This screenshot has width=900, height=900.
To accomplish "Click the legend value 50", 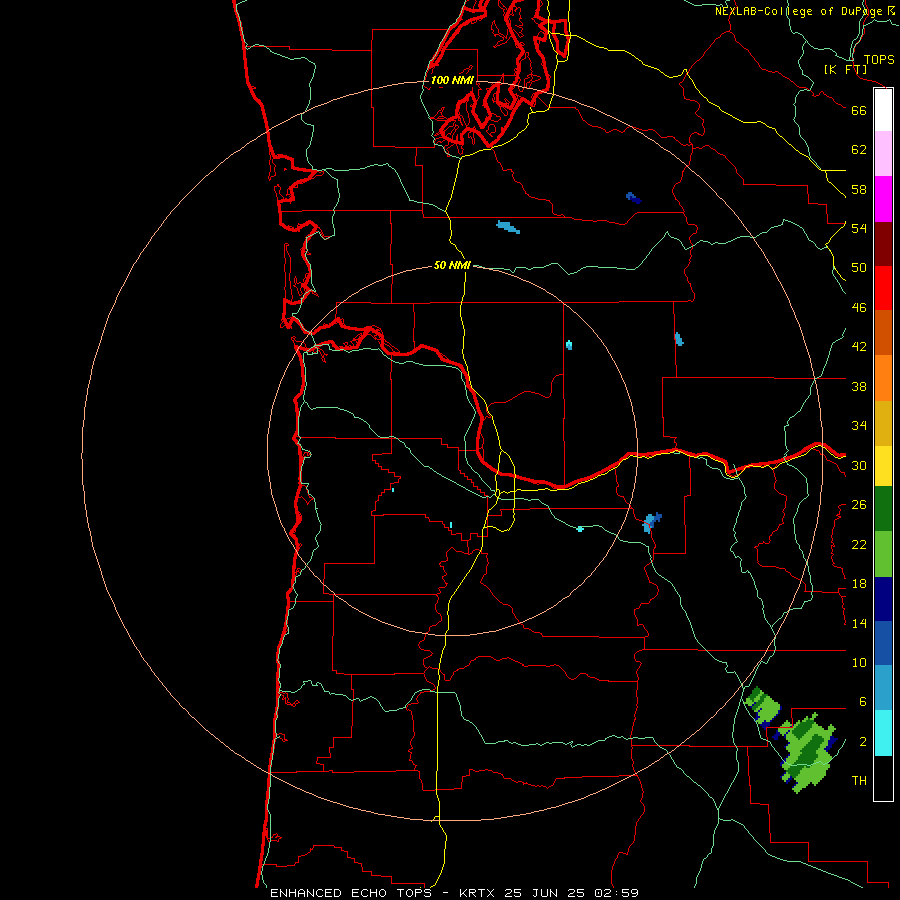I will pos(859,268).
